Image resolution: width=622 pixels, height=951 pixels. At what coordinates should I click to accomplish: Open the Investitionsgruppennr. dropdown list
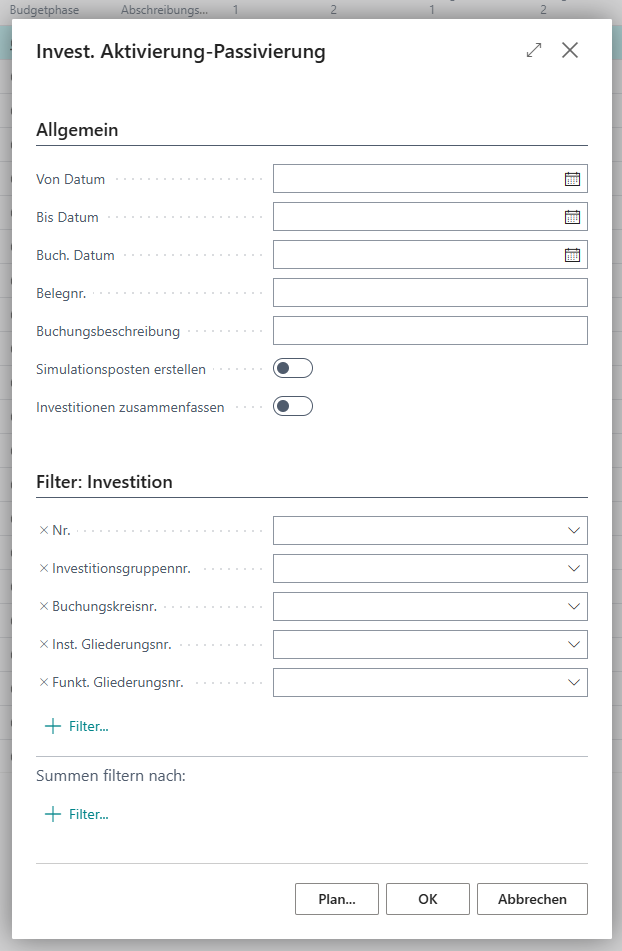click(x=574, y=568)
